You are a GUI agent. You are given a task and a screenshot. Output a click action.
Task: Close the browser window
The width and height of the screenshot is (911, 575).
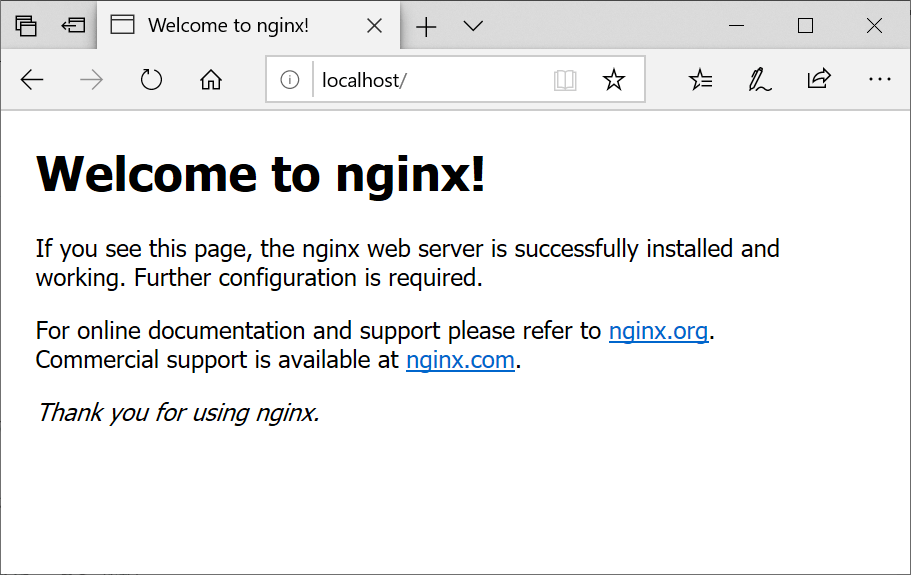click(x=874, y=26)
